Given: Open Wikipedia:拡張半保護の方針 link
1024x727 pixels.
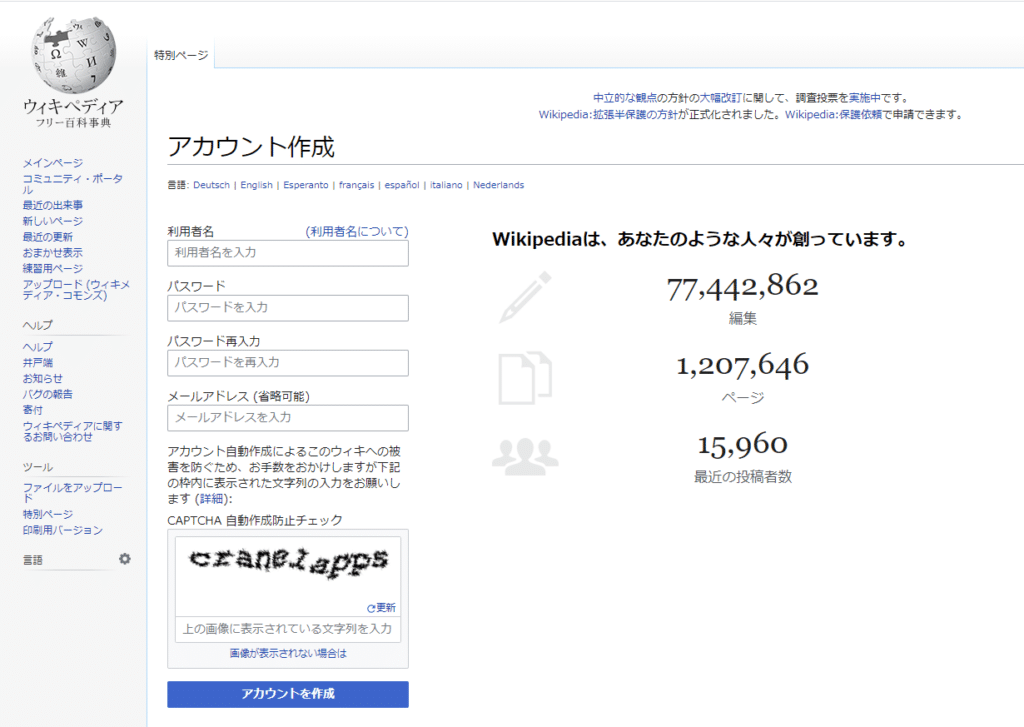Looking at the screenshot, I should click(608, 114).
